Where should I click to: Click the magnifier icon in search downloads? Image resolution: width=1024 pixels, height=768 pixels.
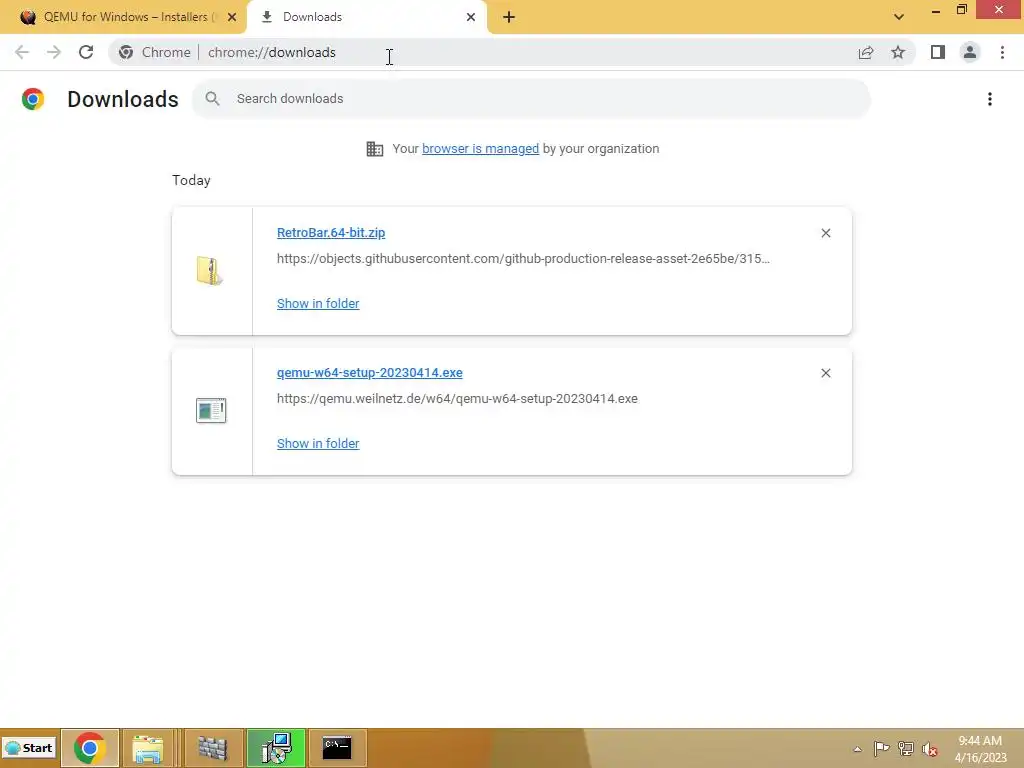212,99
